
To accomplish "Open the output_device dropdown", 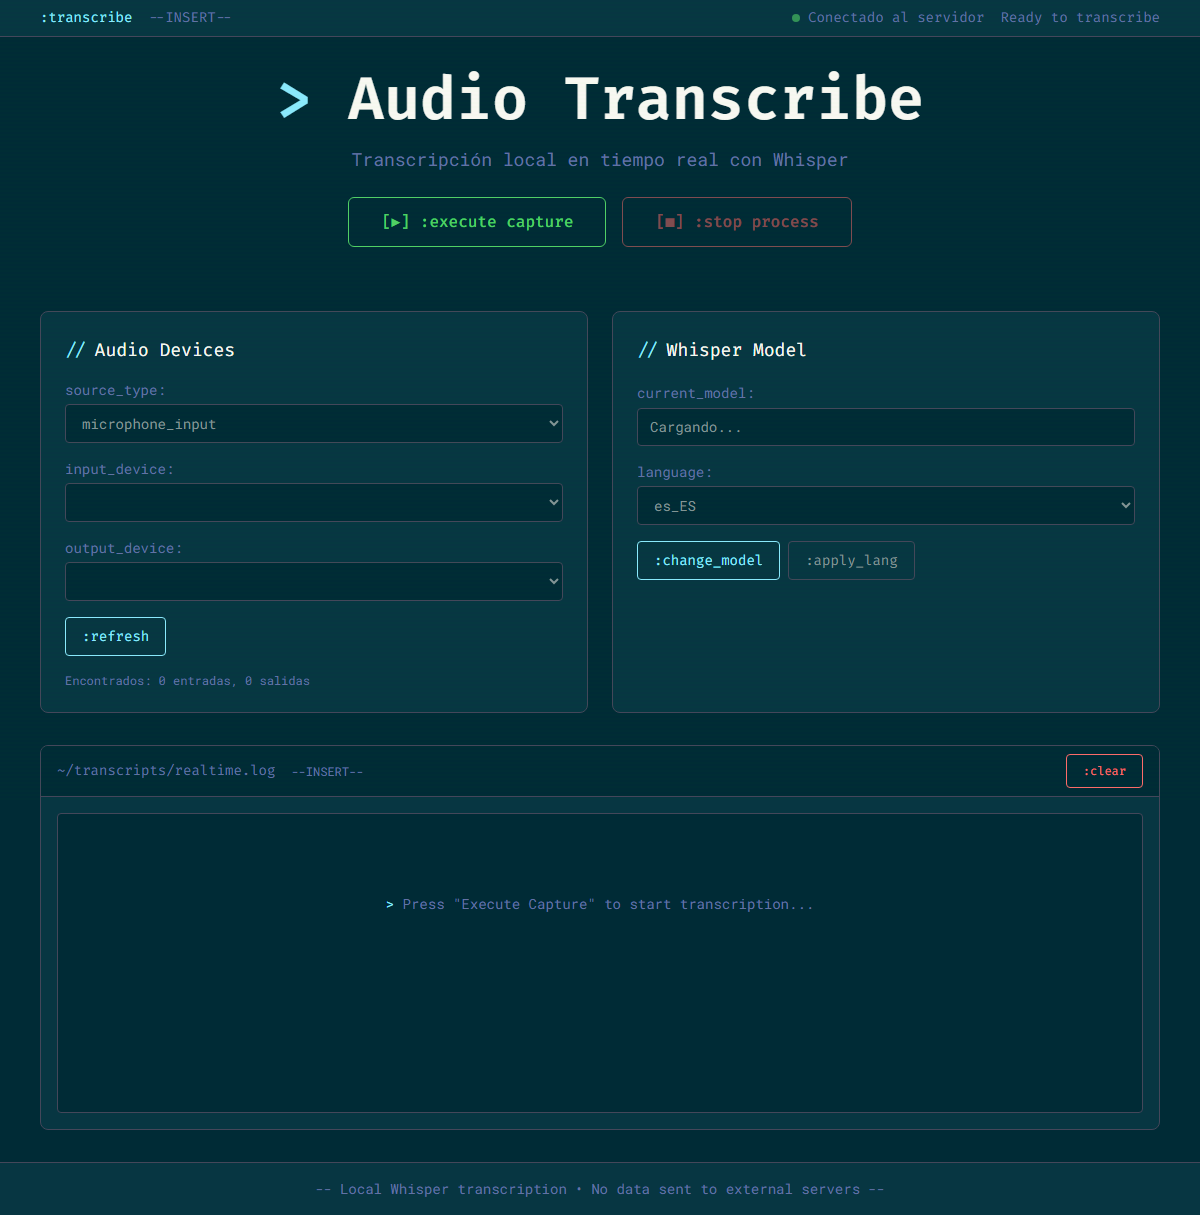I will 314,582.
